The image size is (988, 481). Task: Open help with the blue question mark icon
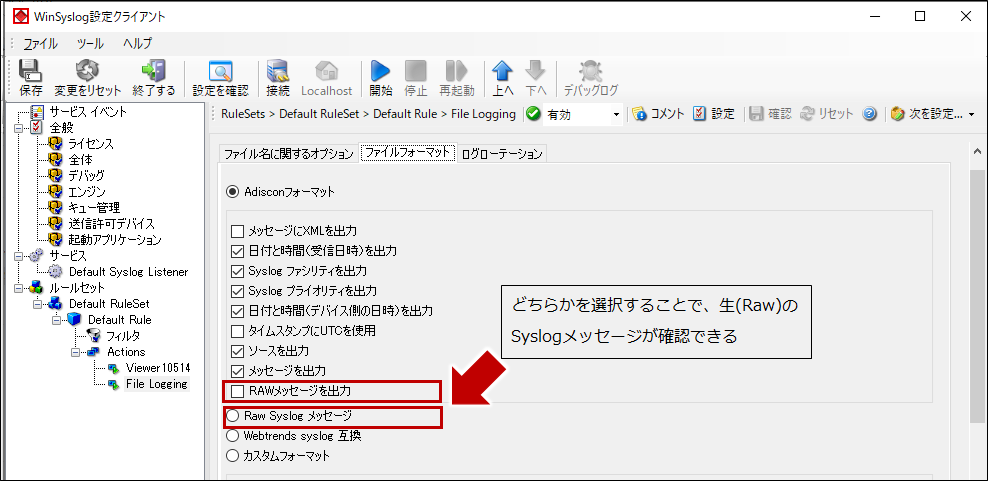(870, 114)
